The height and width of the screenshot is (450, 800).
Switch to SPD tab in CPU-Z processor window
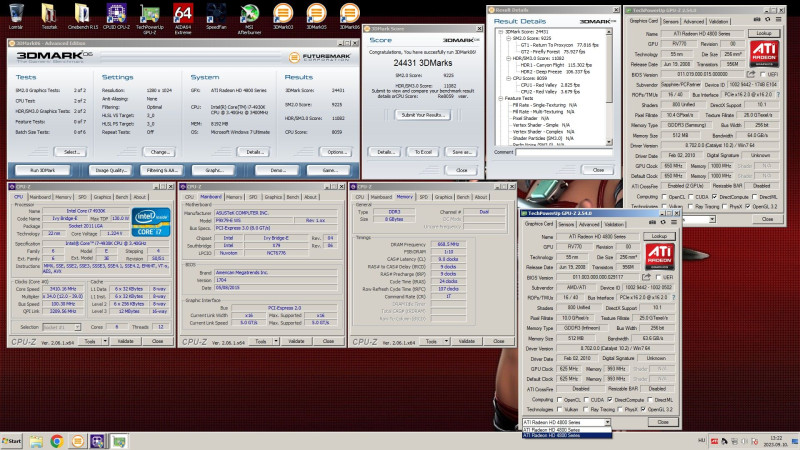coord(82,197)
